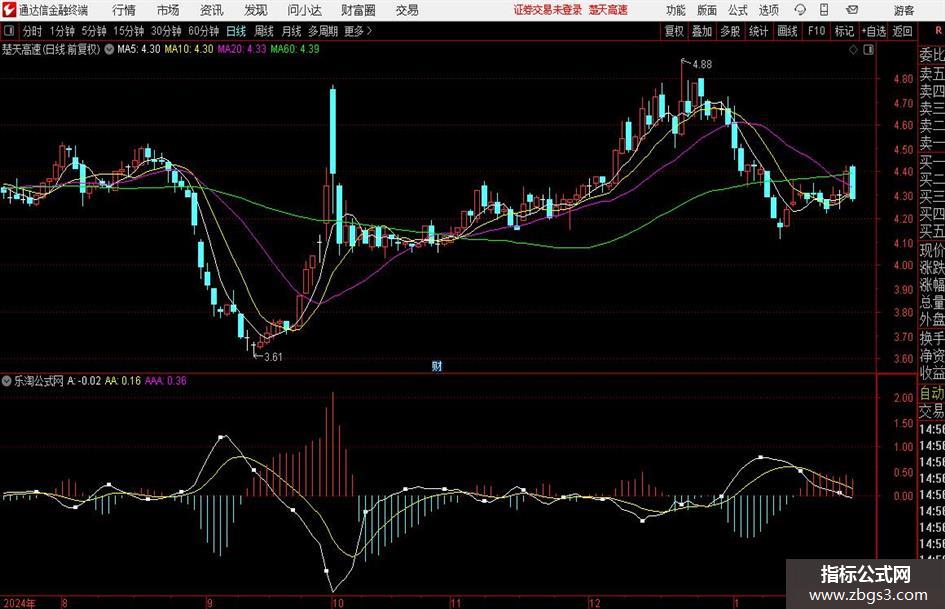Expand the dropdown arrow beside 楚天高速(日线 前复权)
The image size is (945, 609).
point(109,49)
